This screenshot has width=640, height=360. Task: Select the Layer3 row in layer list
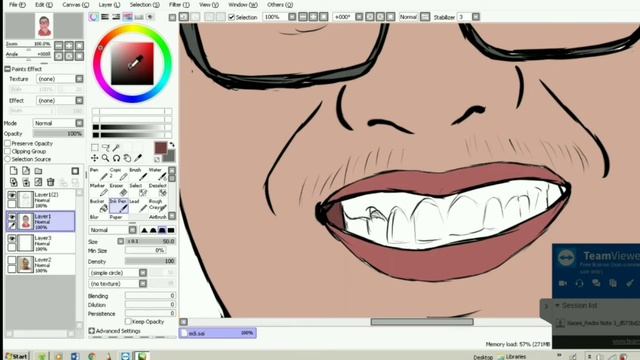click(x=40, y=243)
